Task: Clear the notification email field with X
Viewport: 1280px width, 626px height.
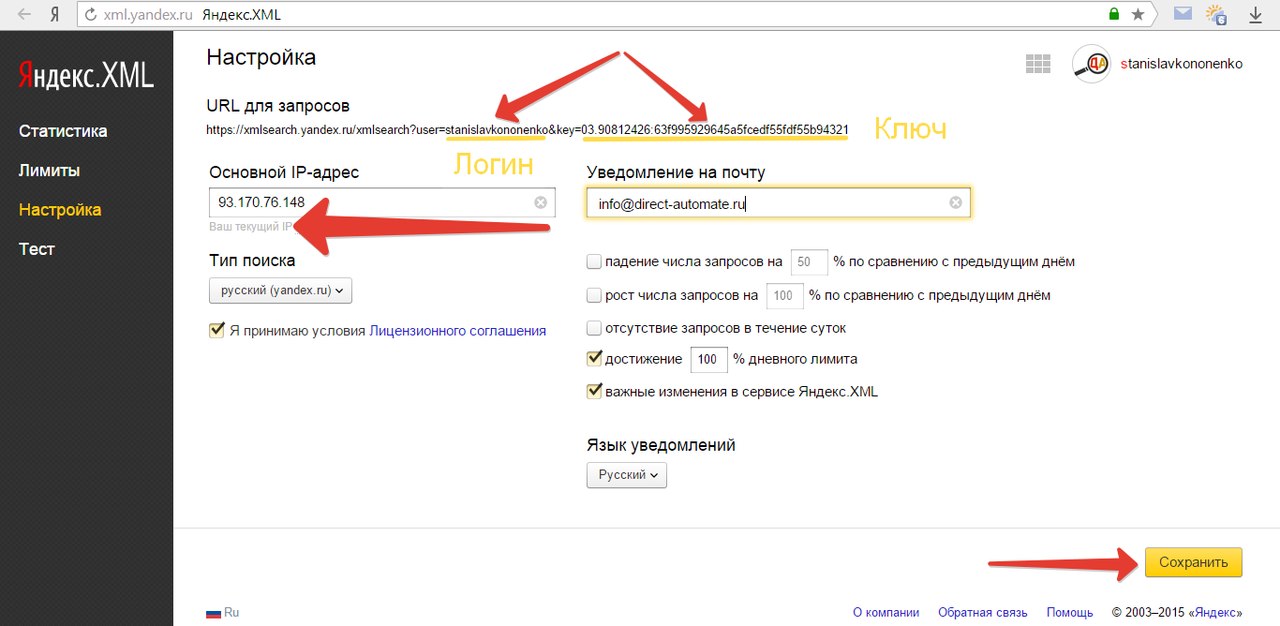Action: pyautogui.click(x=955, y=203)
